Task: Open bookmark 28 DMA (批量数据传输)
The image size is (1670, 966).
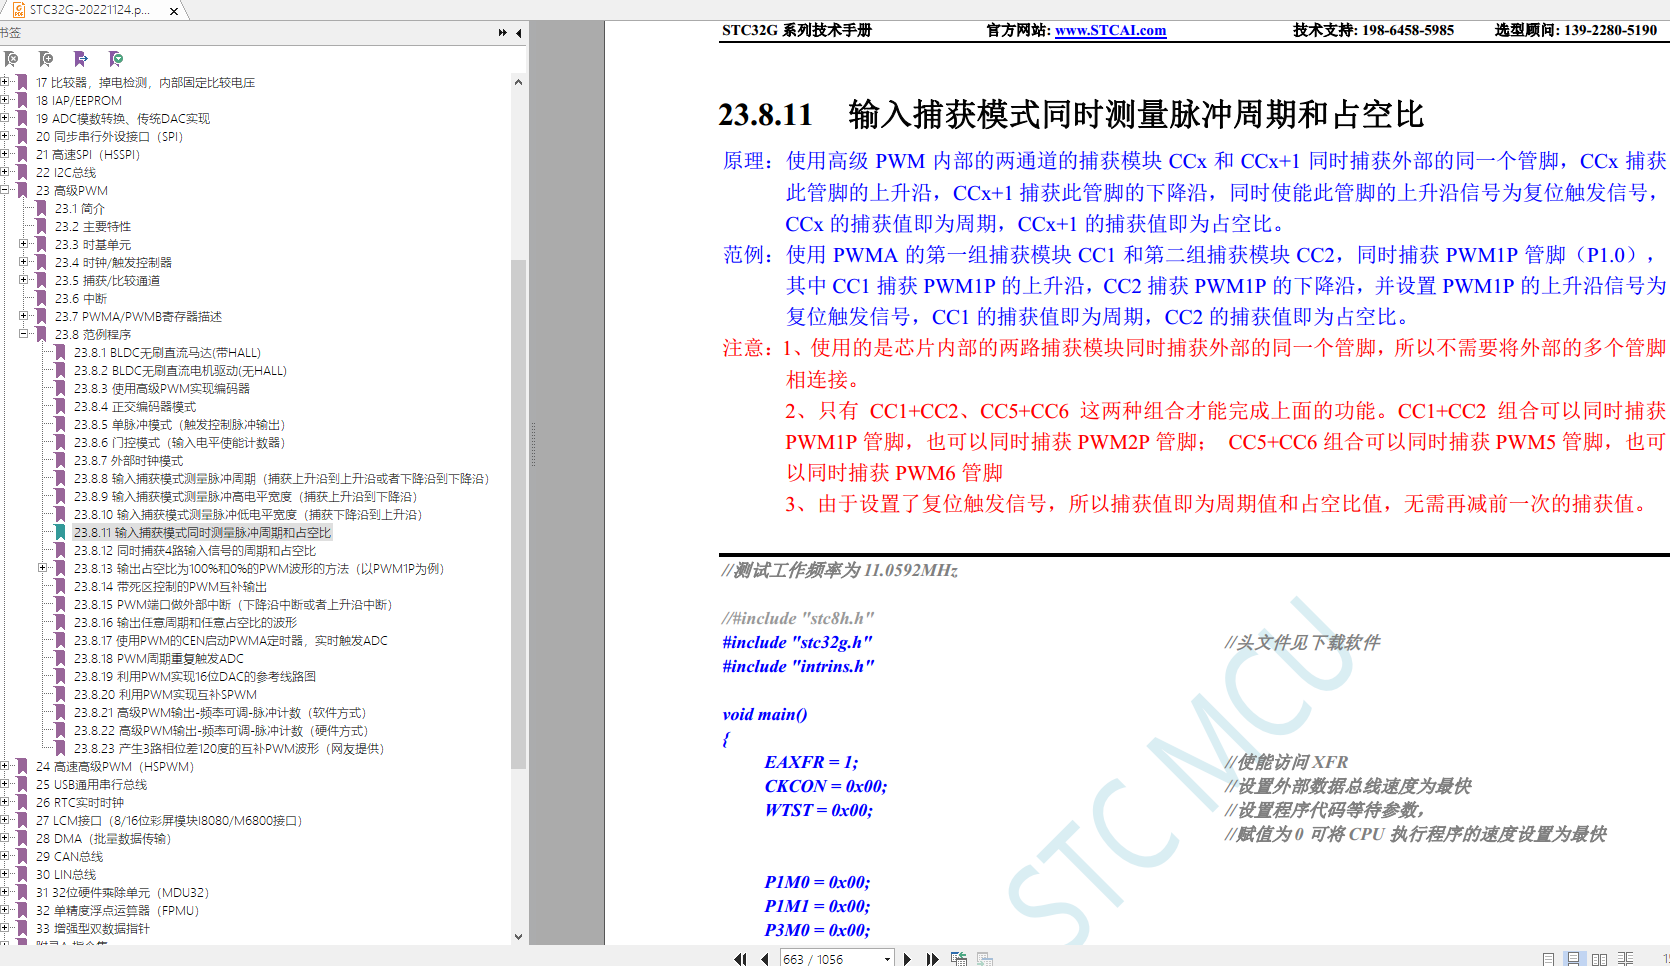Action: [x=104, y=839]
